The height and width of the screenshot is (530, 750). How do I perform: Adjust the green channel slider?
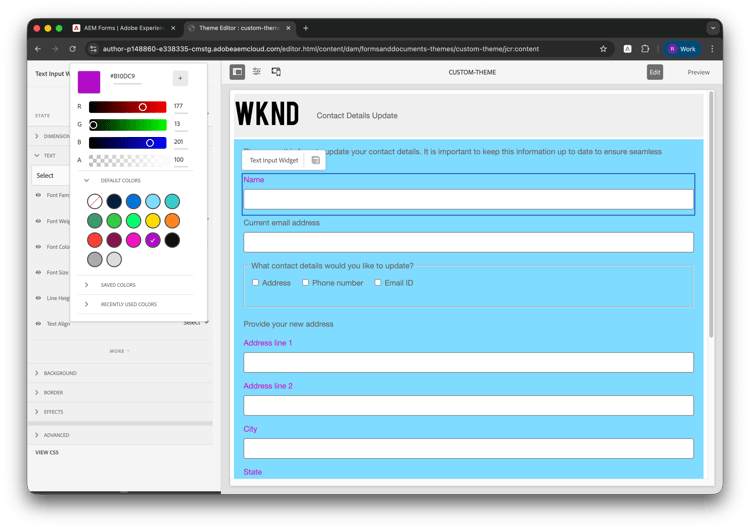coord(128,125)
